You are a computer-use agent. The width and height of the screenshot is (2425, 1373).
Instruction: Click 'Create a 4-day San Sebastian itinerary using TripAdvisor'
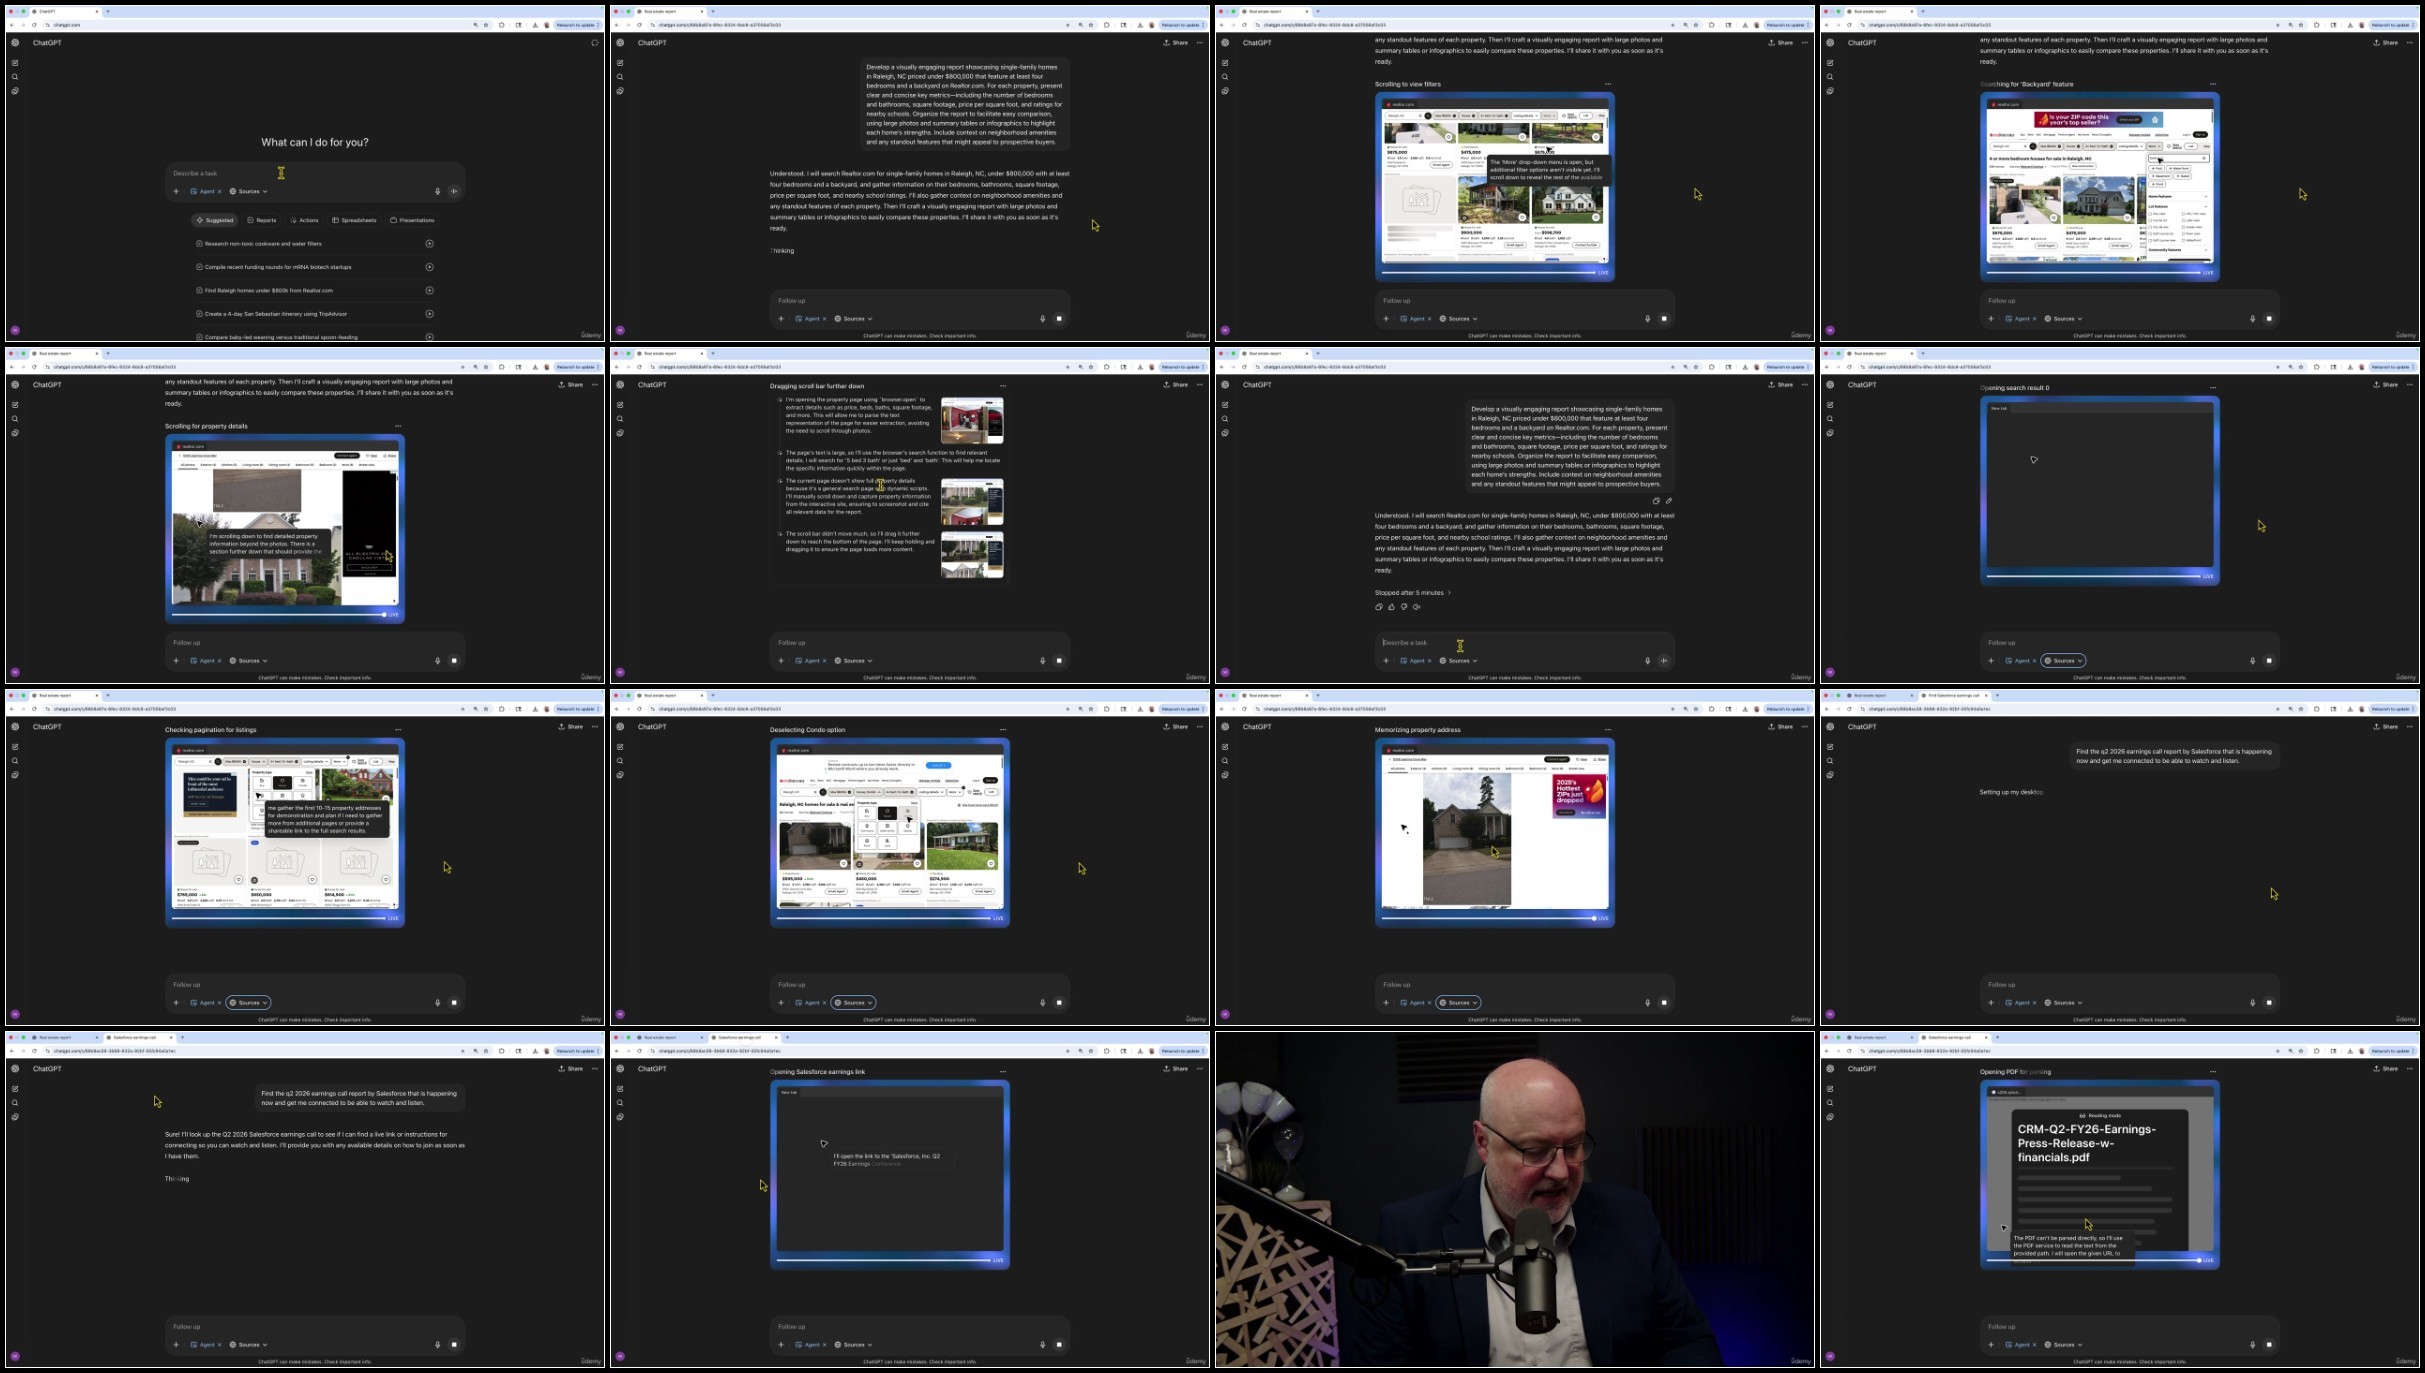tap(276, 314)
